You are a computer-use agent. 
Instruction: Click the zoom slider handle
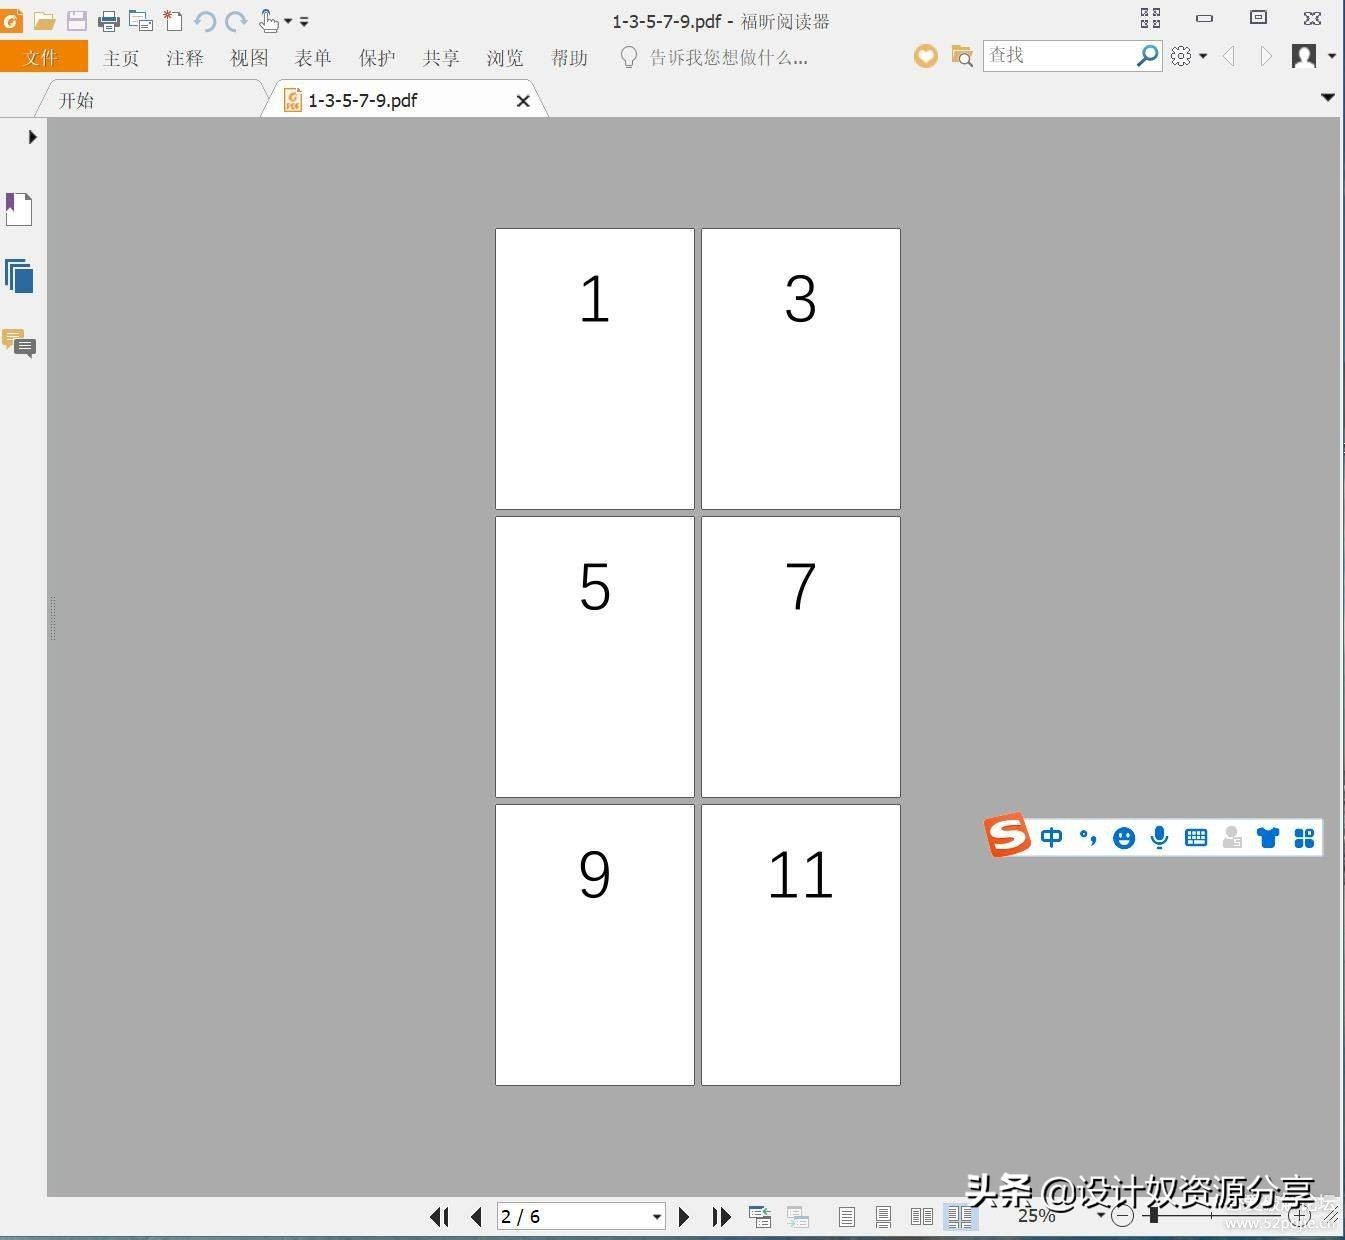(x=1154, y=1216)
